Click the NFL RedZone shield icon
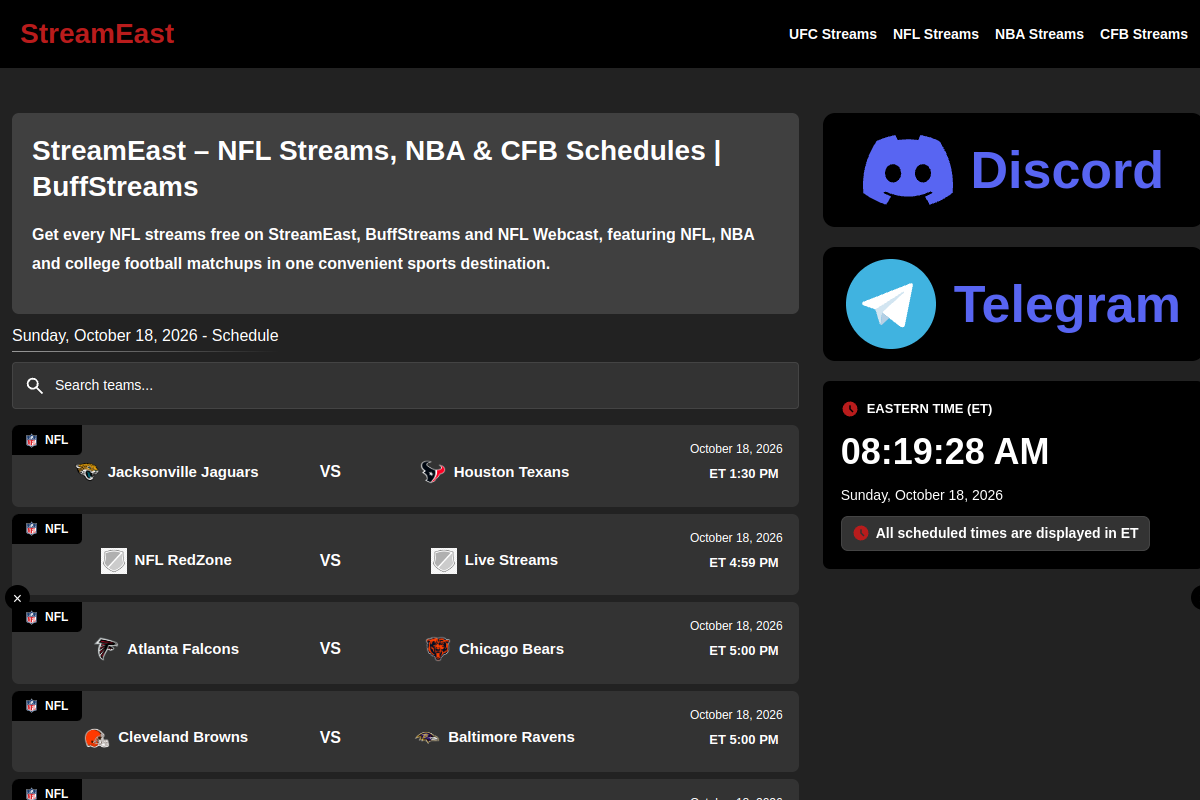Viewport: 1200px width, 800px height. pos(114,560)
